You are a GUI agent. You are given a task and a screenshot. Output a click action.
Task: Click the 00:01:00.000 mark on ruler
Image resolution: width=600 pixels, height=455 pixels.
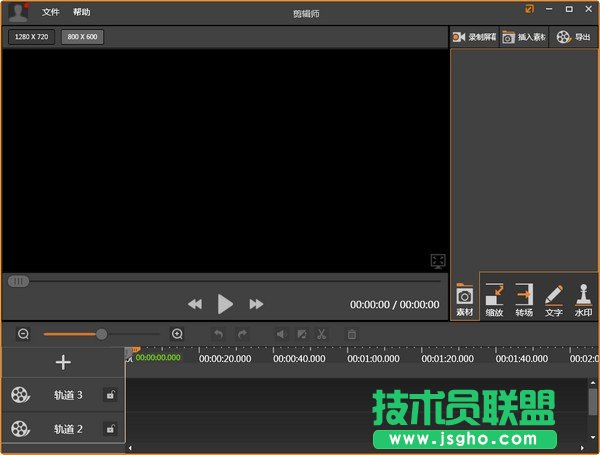click(373, 359)
